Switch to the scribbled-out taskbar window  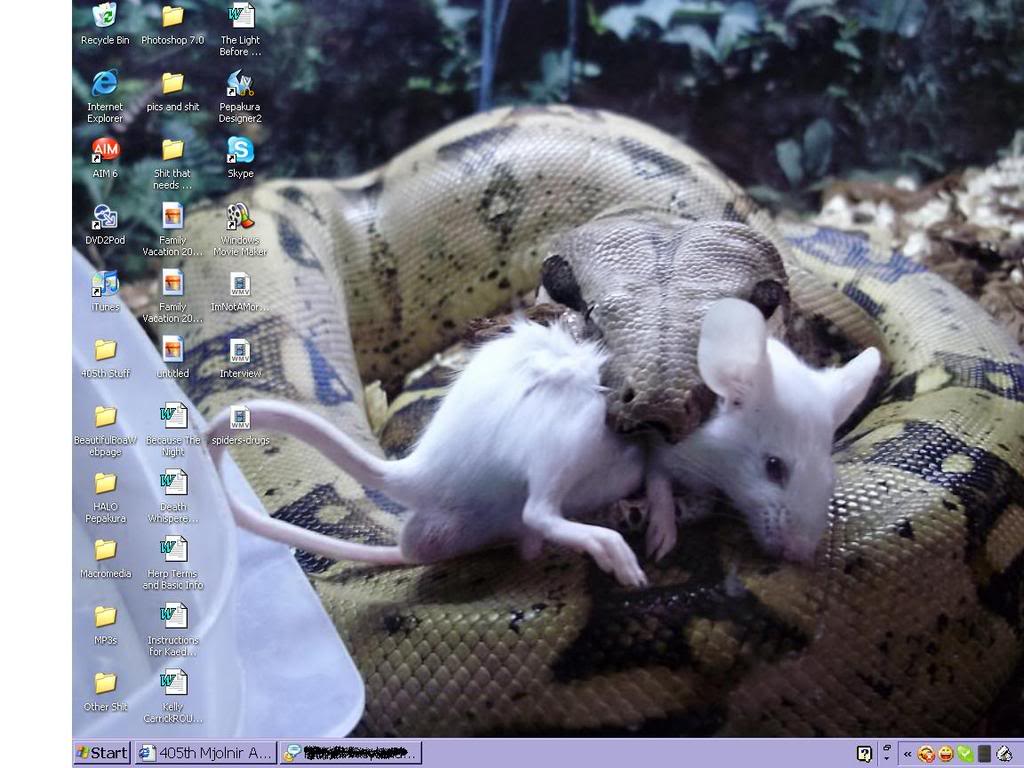point(351,753)
